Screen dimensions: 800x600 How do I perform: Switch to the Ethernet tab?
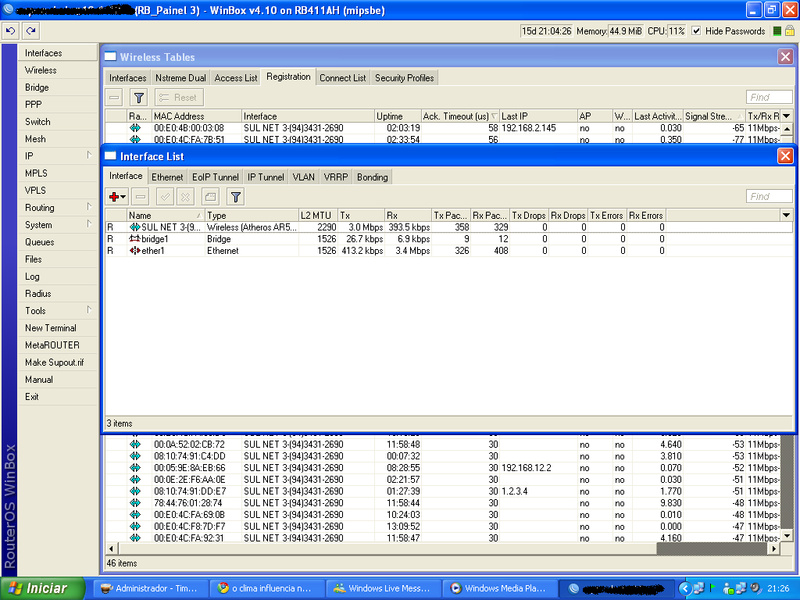(x=167, y=177)
